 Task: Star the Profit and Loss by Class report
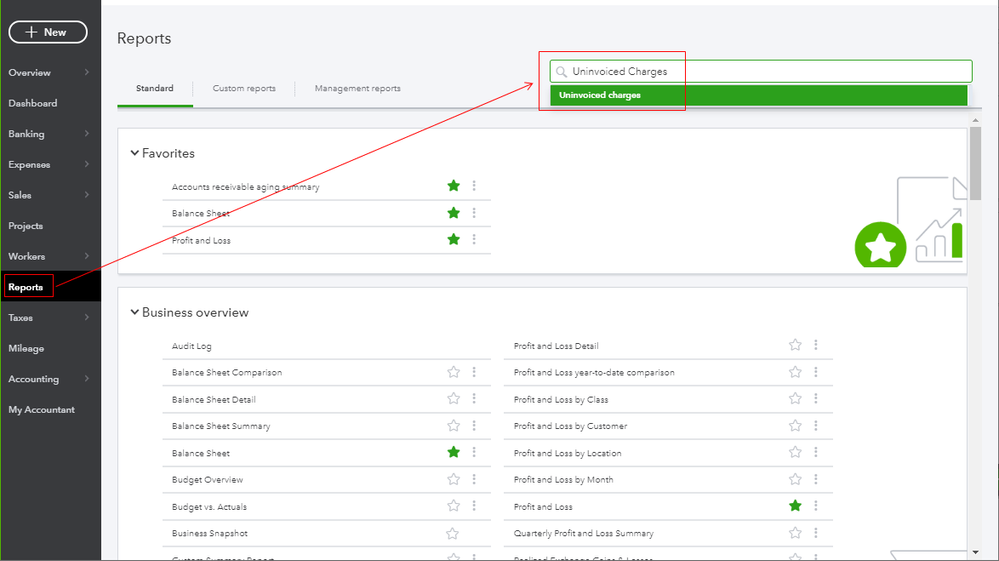[x=795, y=399]
